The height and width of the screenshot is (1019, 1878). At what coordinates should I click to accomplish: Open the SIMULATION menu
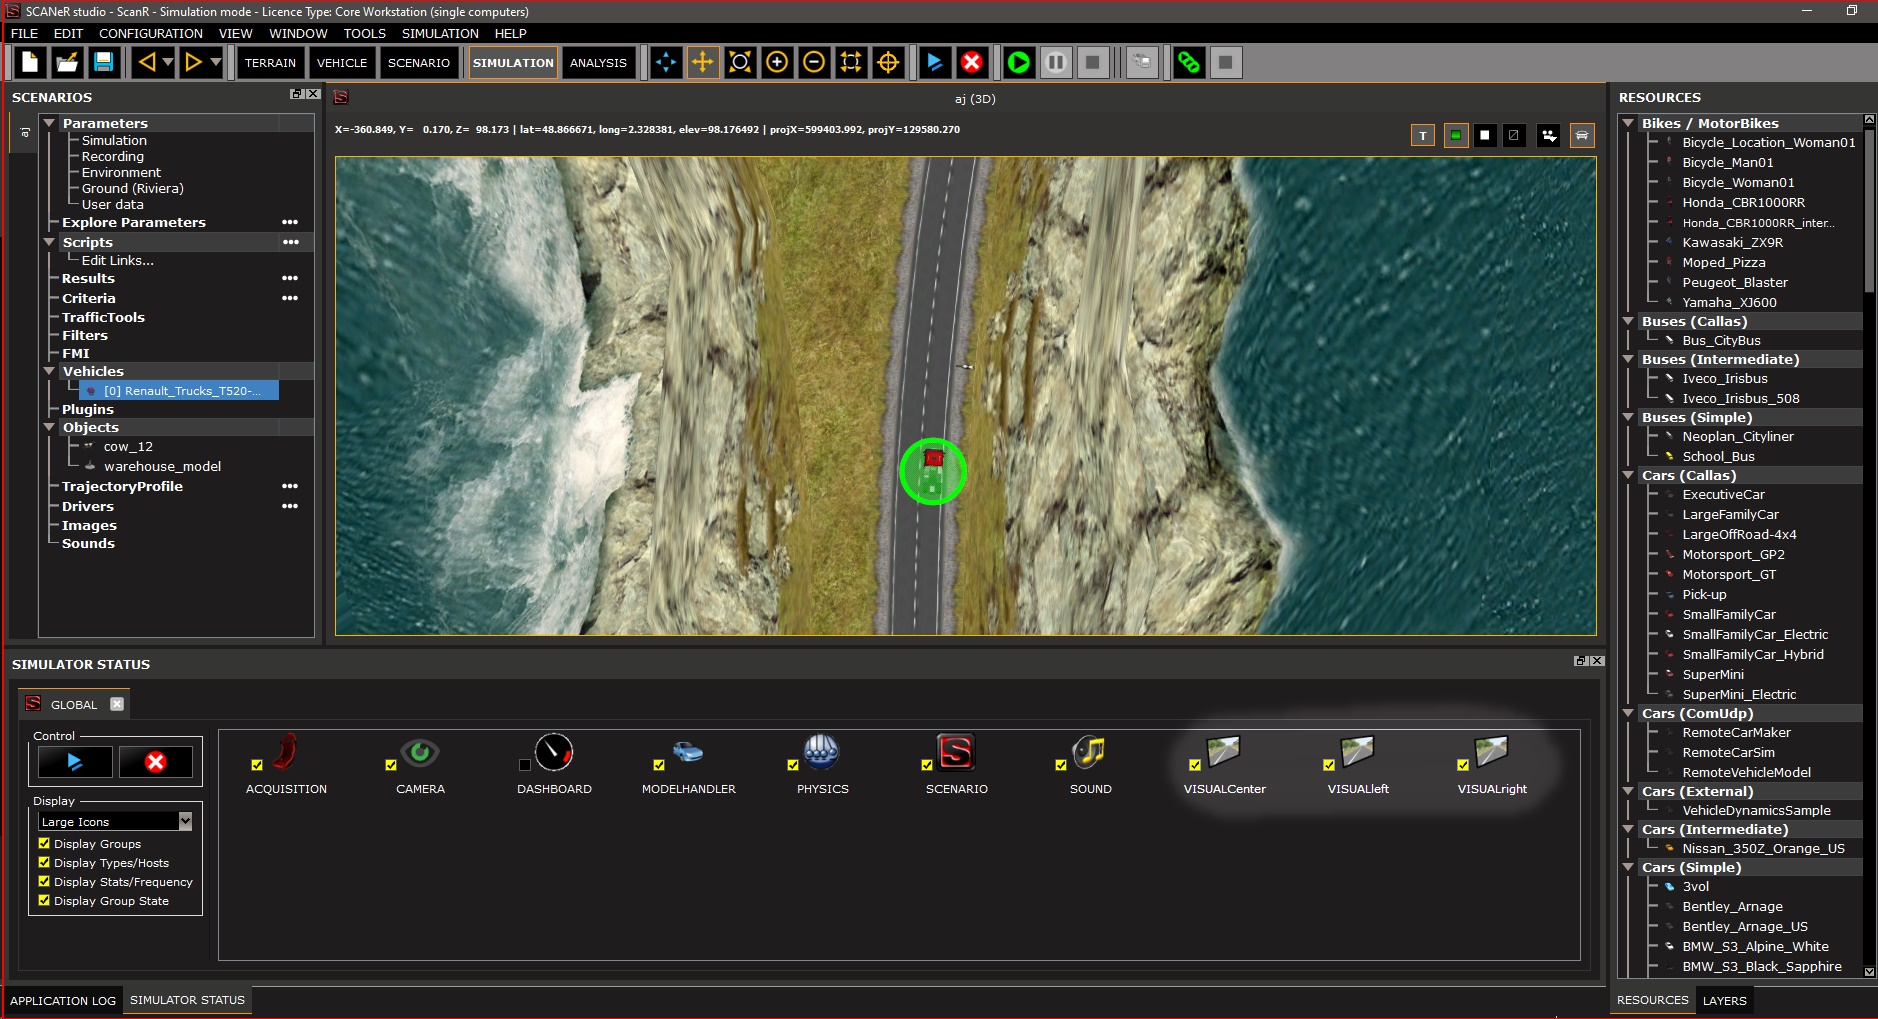(440, 33)
